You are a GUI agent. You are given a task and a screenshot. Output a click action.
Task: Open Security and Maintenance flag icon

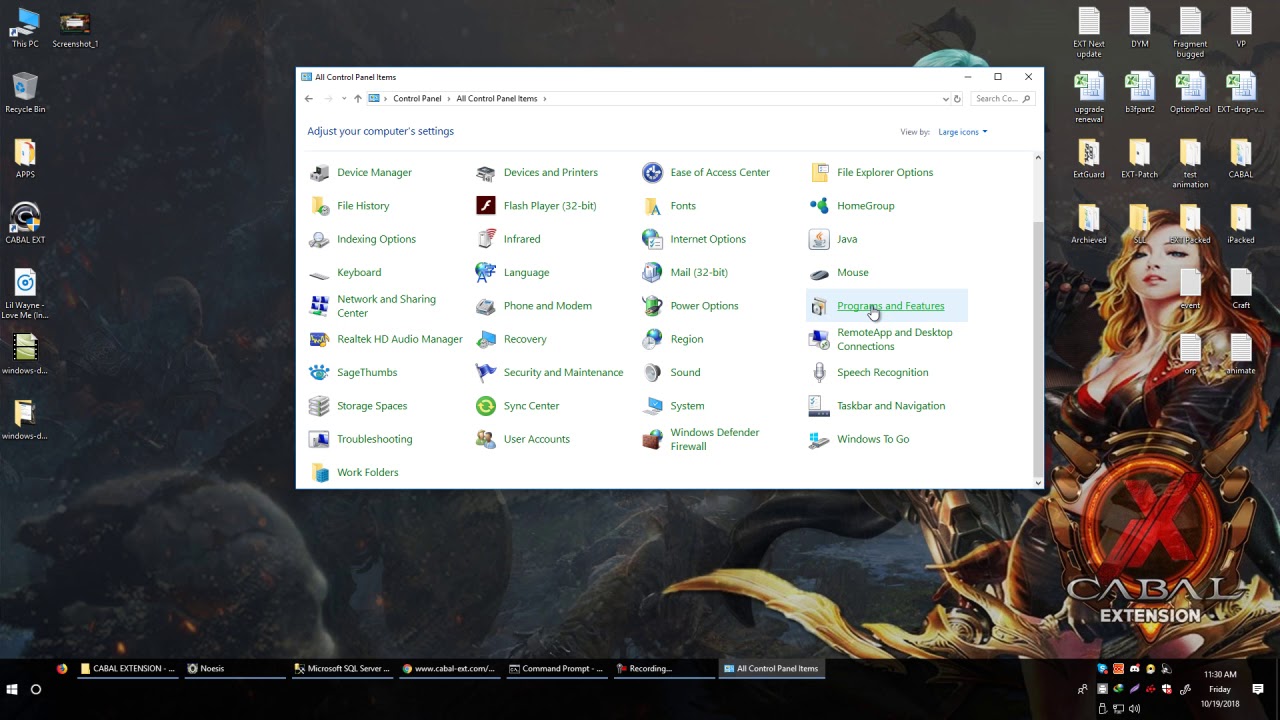pyautogui.click(x=486, y=373)
